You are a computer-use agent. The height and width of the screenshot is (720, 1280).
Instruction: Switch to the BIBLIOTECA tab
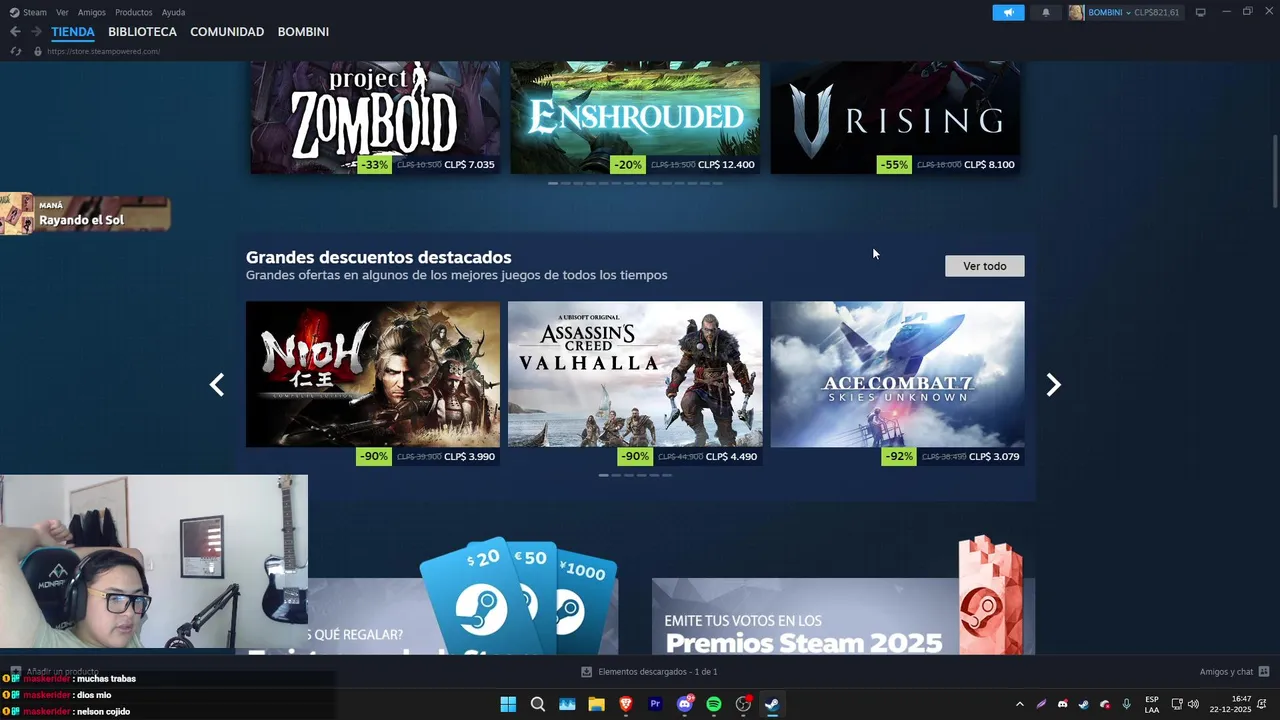[x=142, y=32]
